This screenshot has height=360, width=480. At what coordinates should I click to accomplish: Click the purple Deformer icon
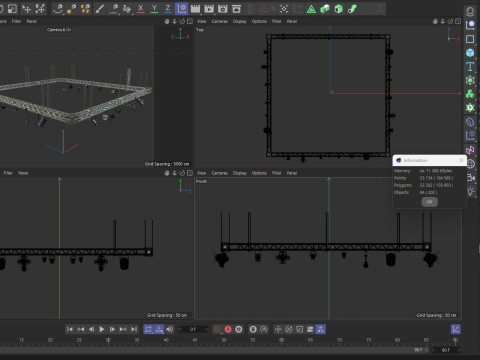470,122
